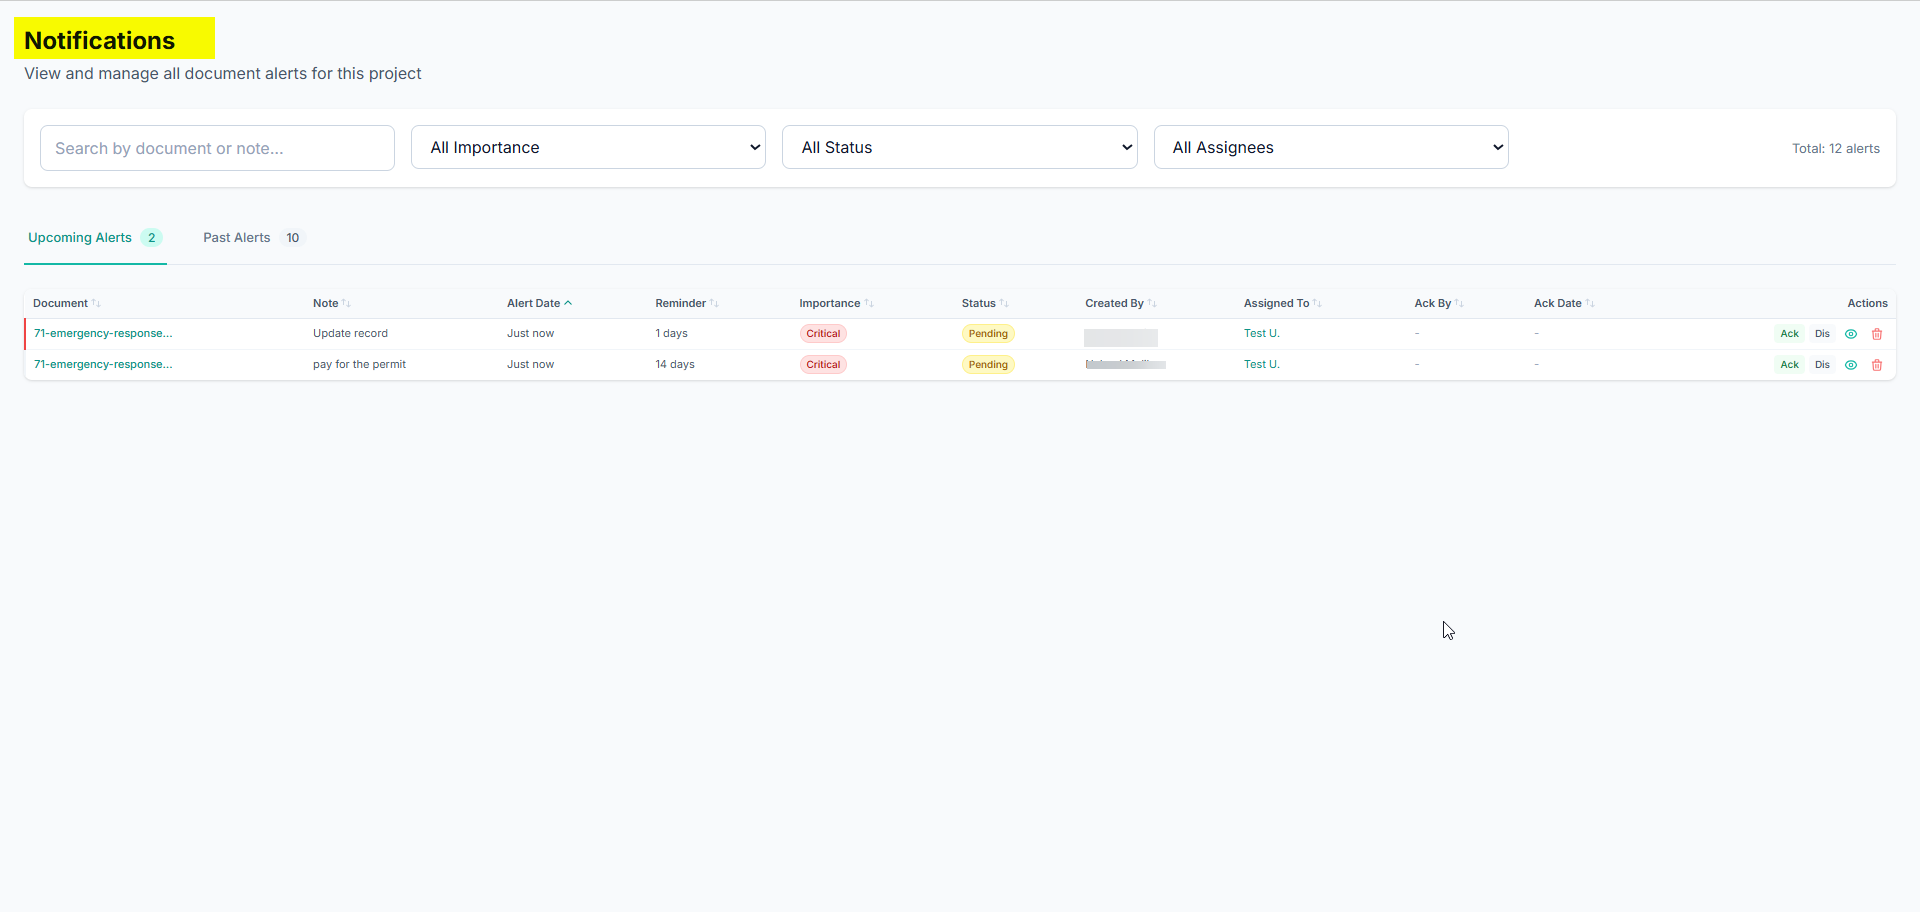Click the Critical badge in Update record row
This screenshot has height=912, width=1920.
(x=823, y=334)
